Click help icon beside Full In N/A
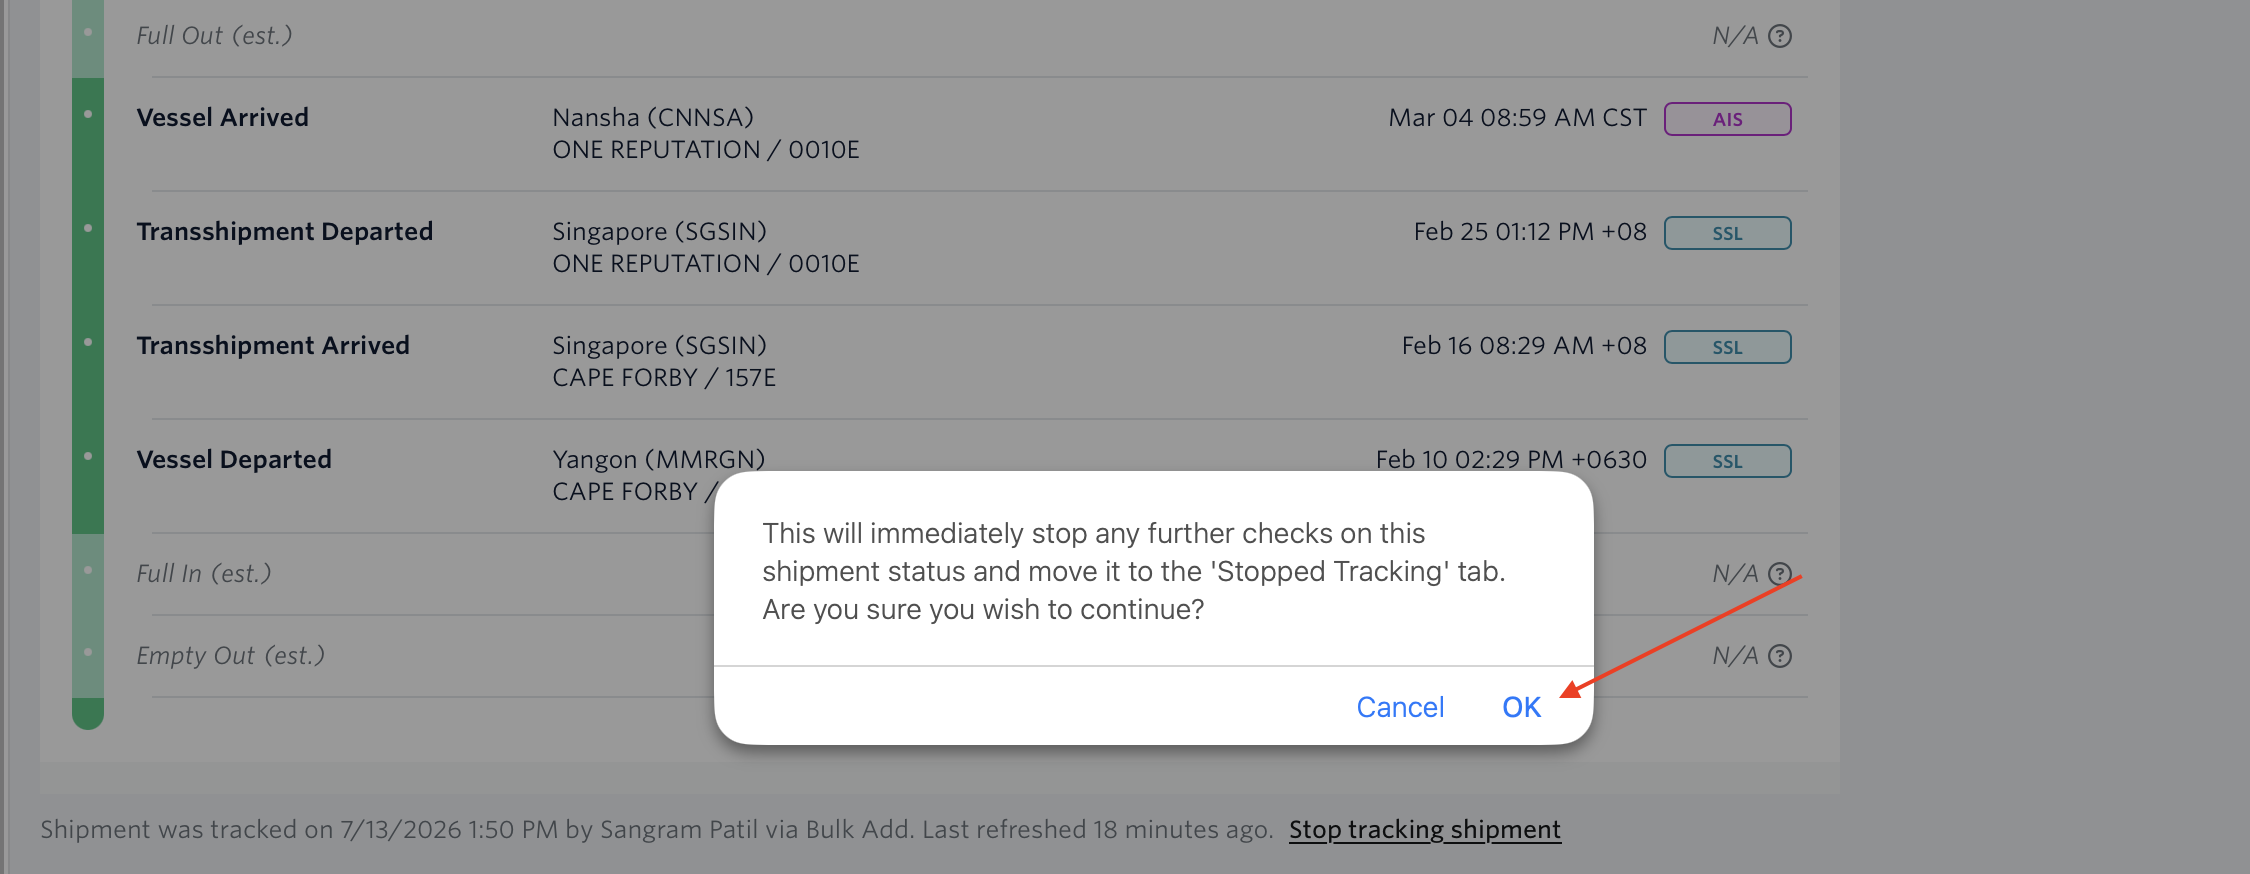Screen dimensions: 2250x874 click(1780, 574)
